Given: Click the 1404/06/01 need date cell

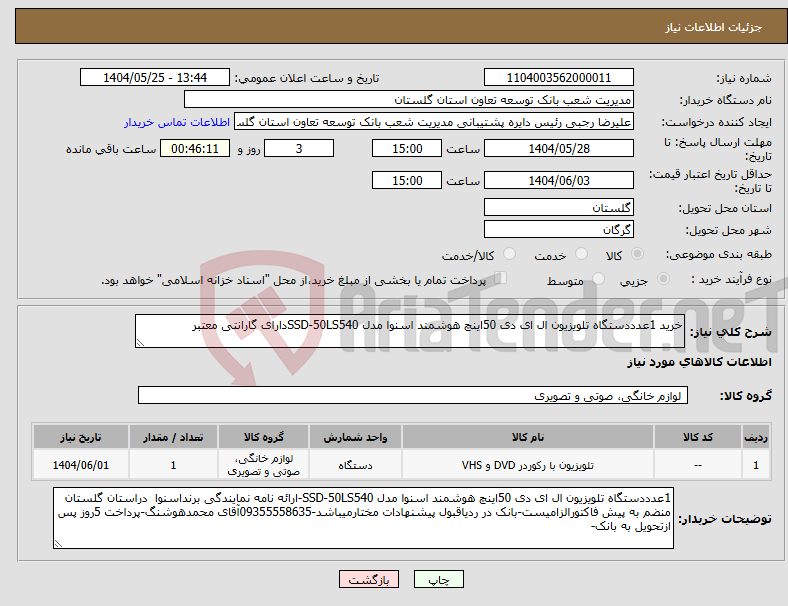Looking at the screenshot, I should pyautogui.click(x=81, y=465).
